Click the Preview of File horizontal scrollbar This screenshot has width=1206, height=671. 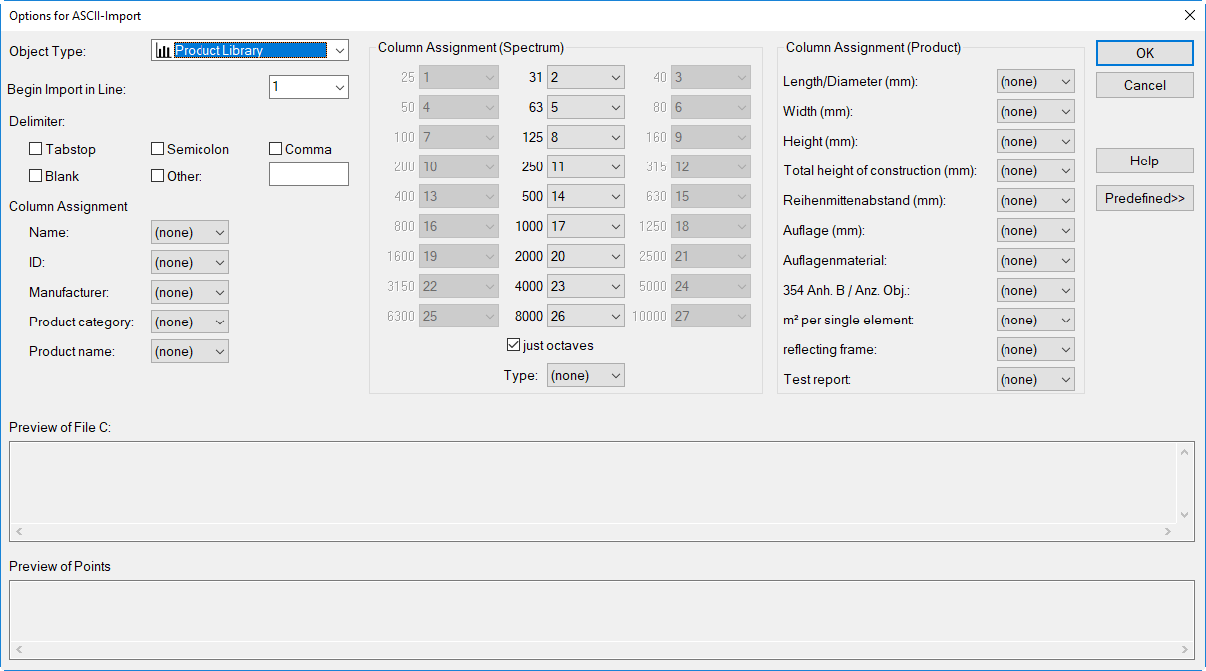coord(593,532)
